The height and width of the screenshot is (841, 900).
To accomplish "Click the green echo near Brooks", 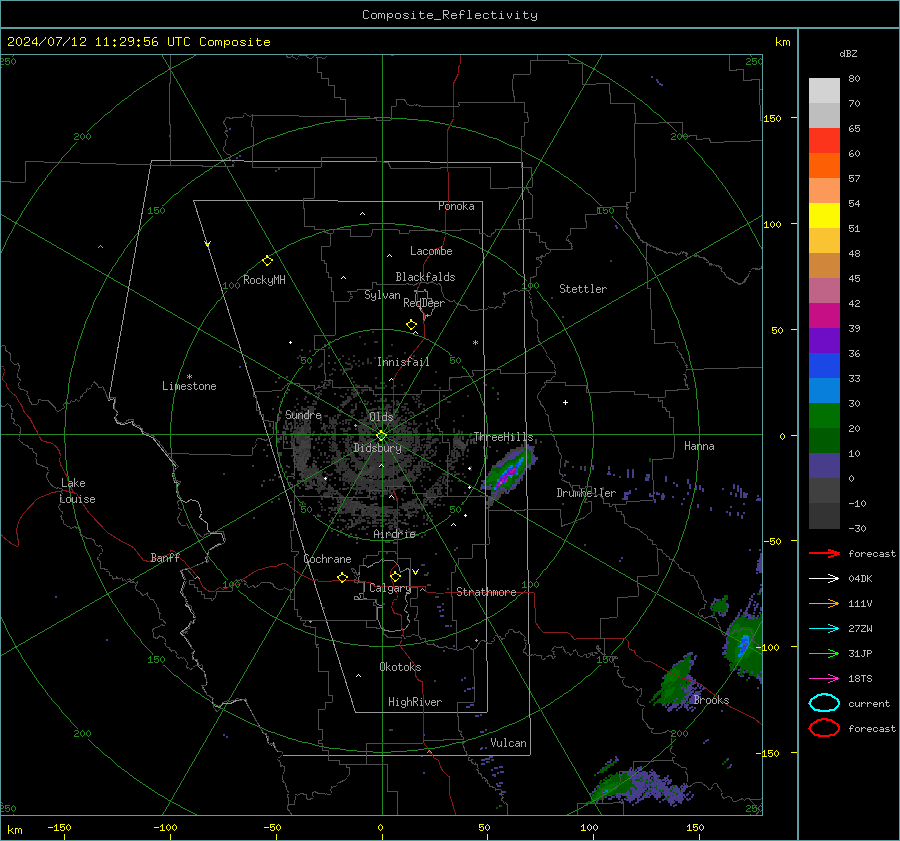I will tap(675, 681).
